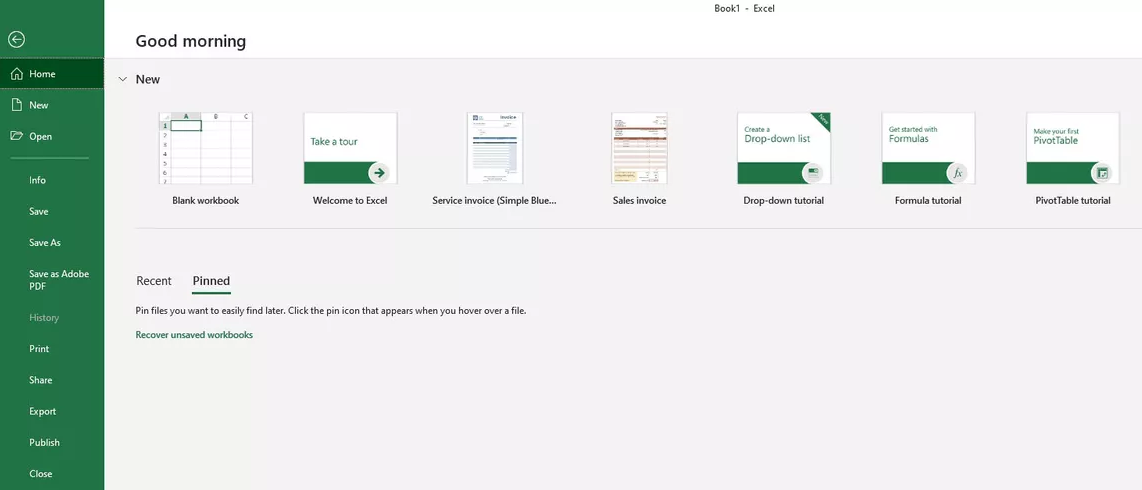Click the fx icon on Formulas tile
The height and width of the screenshot is (490, 1142).
pyautogui.click(x=958, y=173)
